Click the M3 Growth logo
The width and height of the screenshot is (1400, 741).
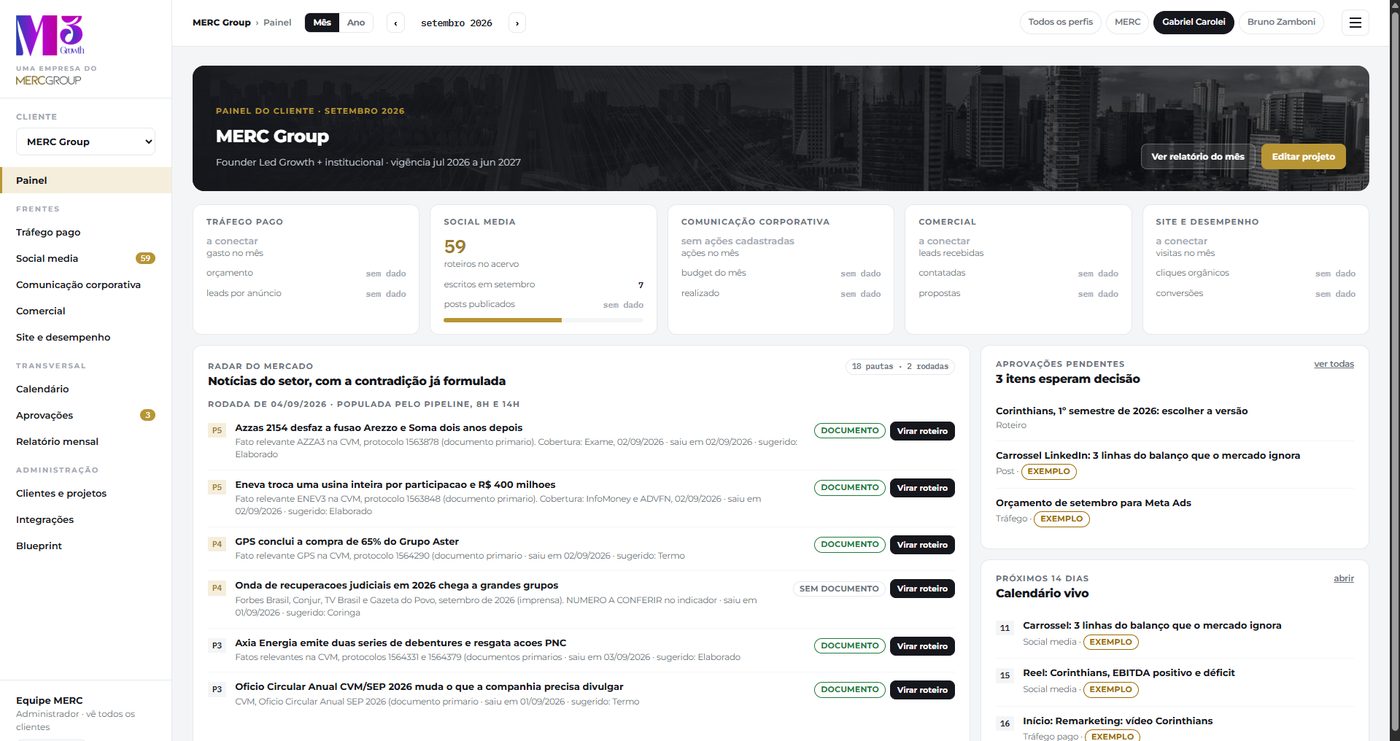click(x=50, y=35)
